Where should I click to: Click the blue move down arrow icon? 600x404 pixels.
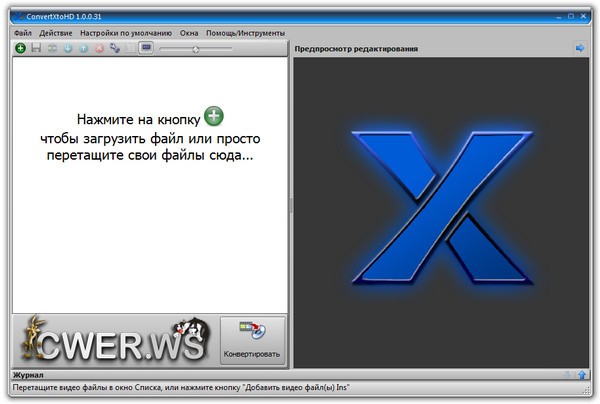point(68,48)
